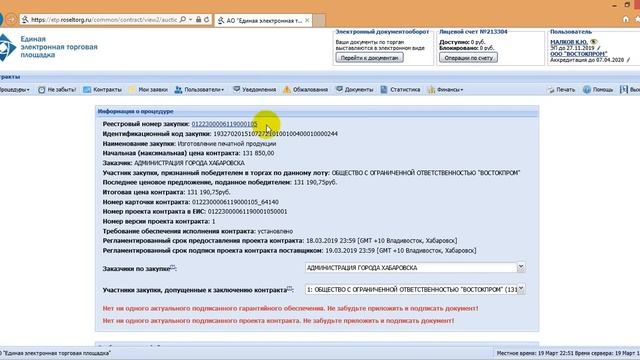
Task: Select the 'АО Единая электронная т...' browser tab
Action: pos(263,20)
